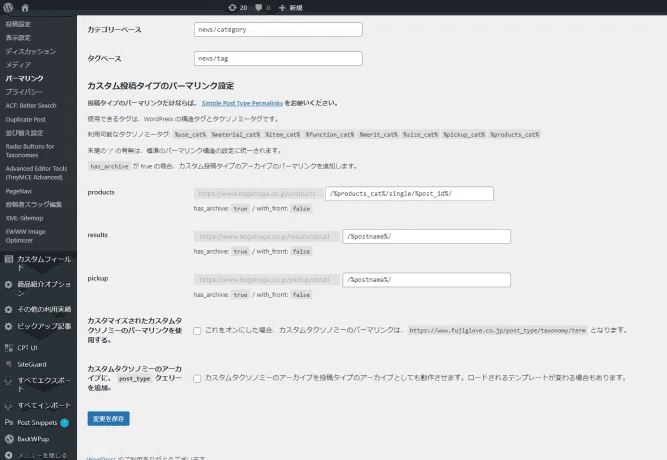Open PageNavi settings
Image resolution: width=667 pixels, height=460 pixels.
pyautogui.click(x=18, y=191)
